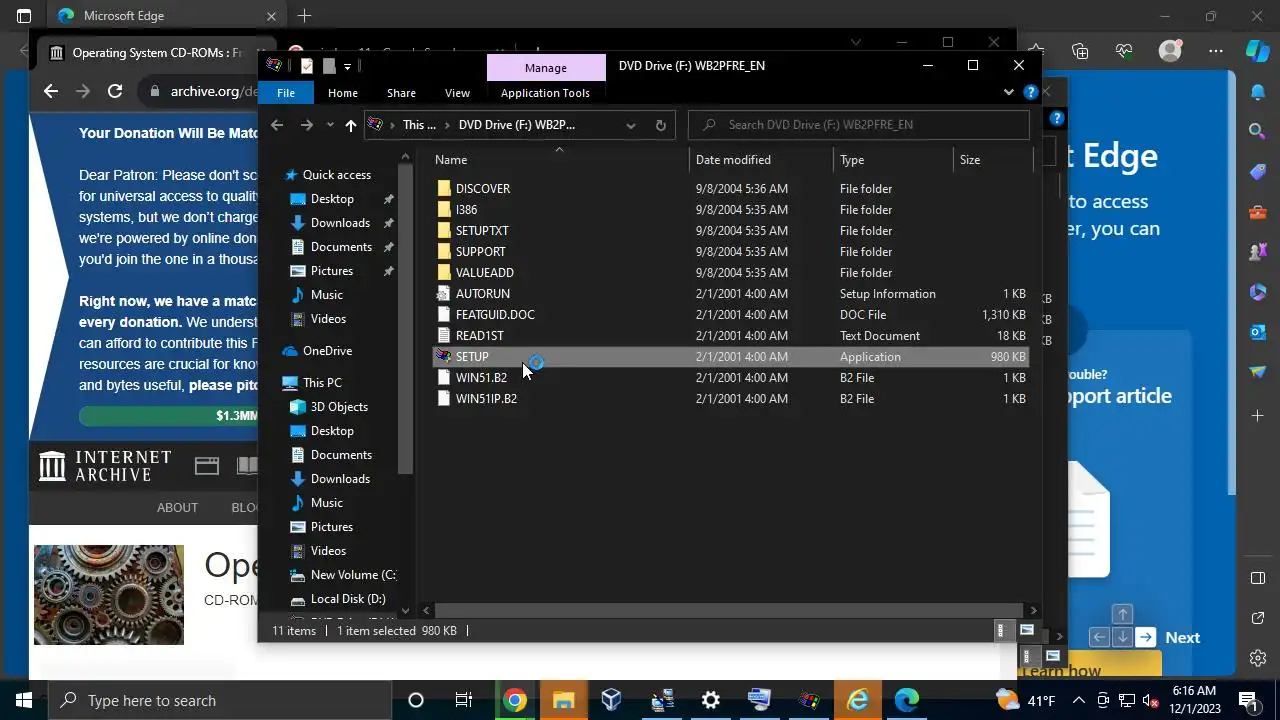
Task: Click the Properties quick access toolbar icon
Action: pyautogui.click(x=307, y=66)
